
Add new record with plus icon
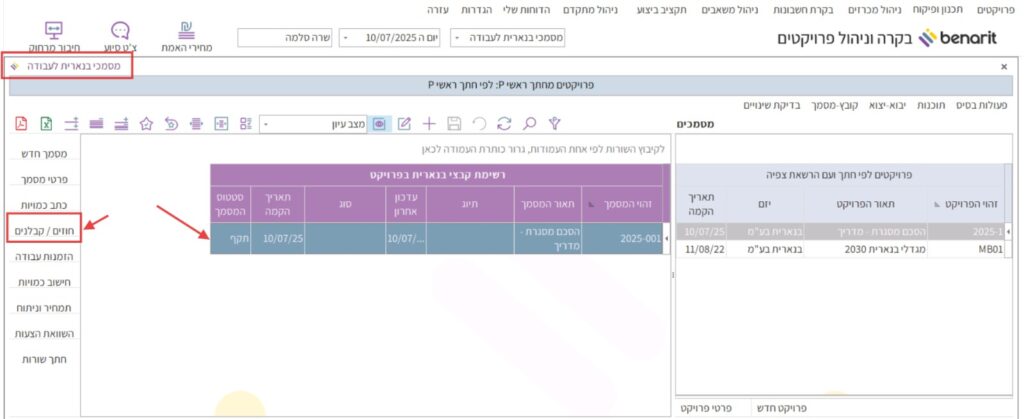[429, 124]
